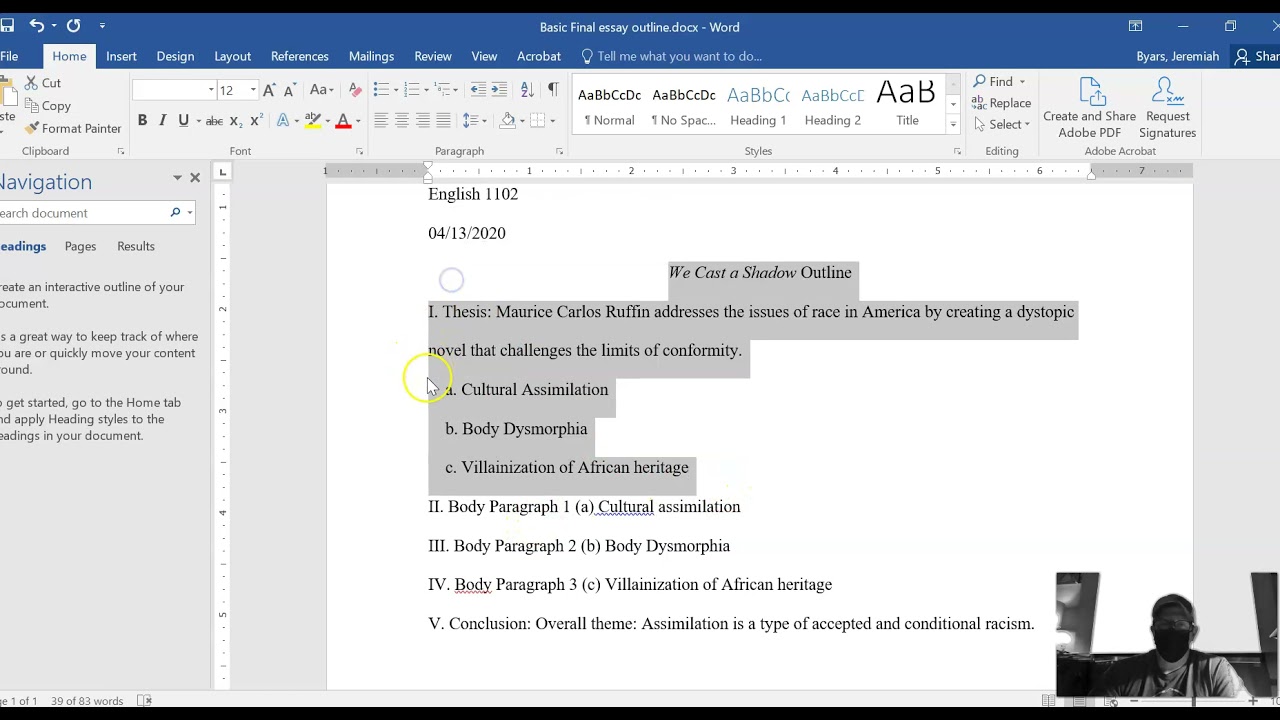Click the Multilevel List icon

[443, 90]
